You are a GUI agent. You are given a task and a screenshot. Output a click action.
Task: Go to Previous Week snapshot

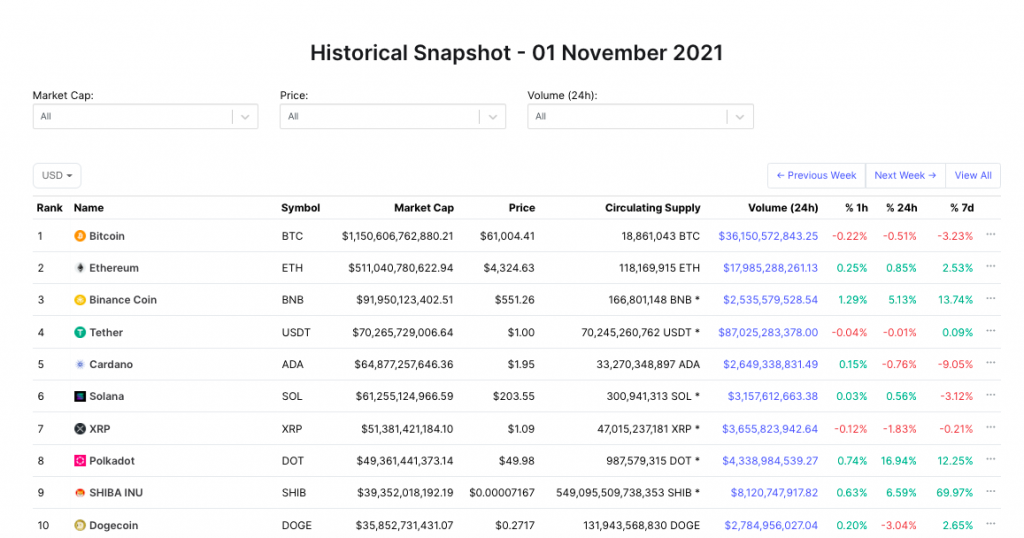click(x=816, y=176)
